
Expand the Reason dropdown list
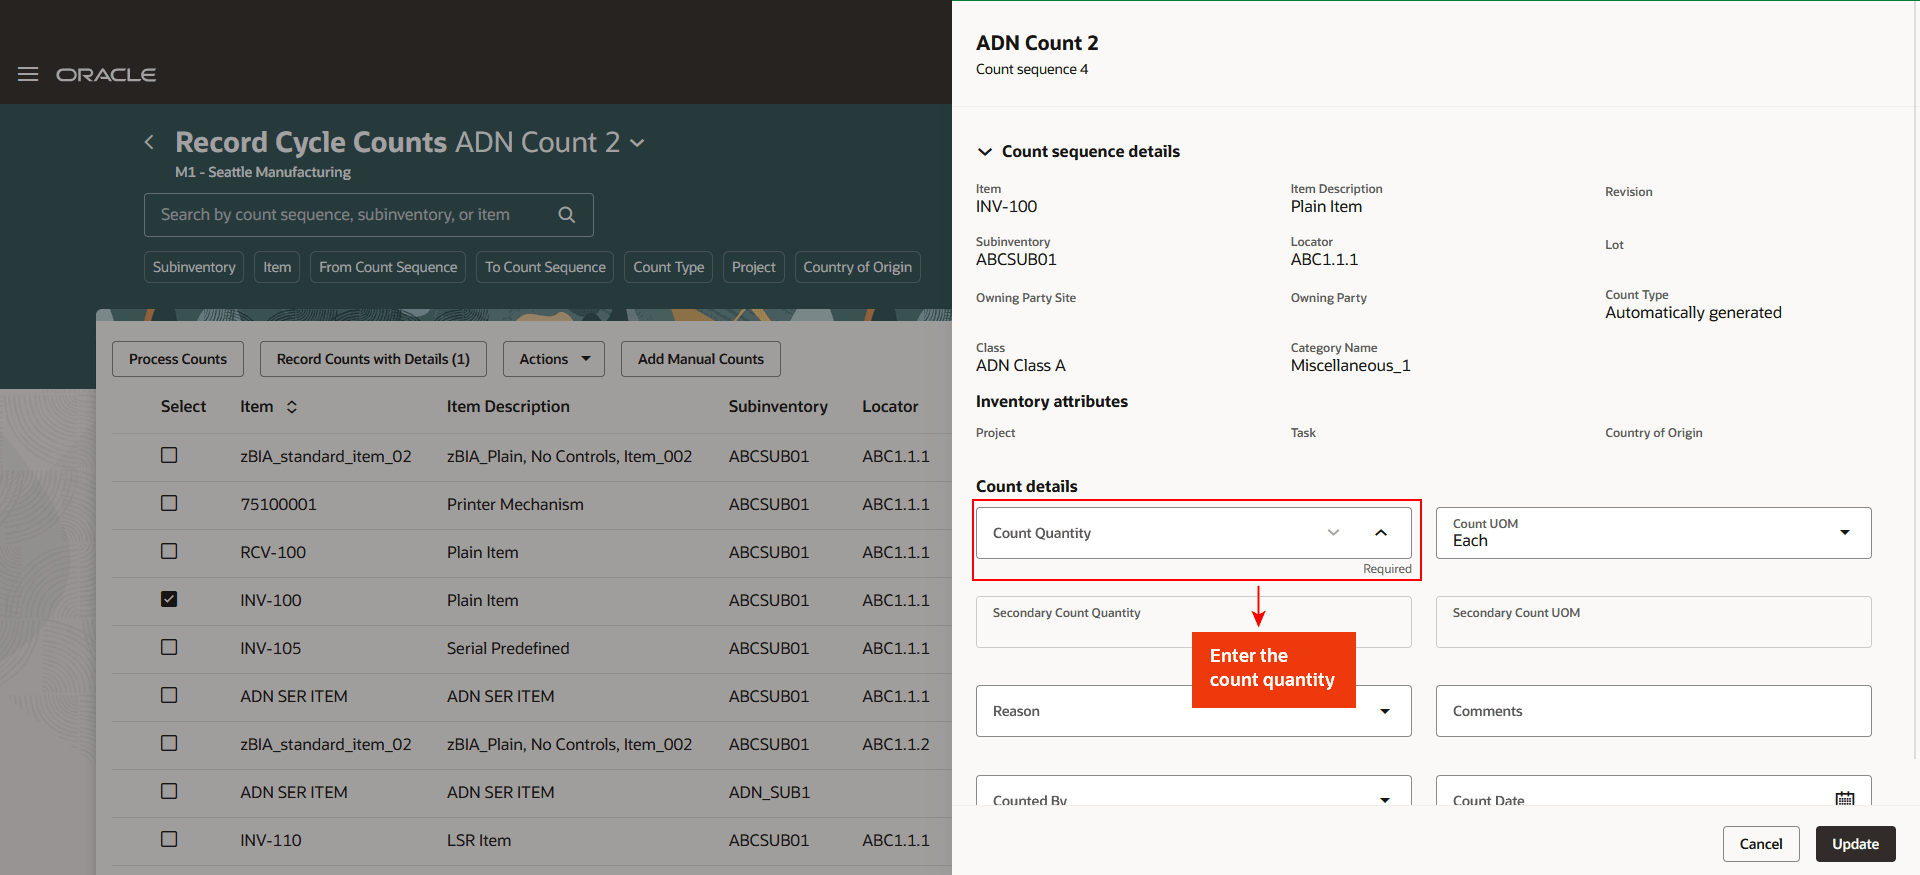pos(1384,711)
